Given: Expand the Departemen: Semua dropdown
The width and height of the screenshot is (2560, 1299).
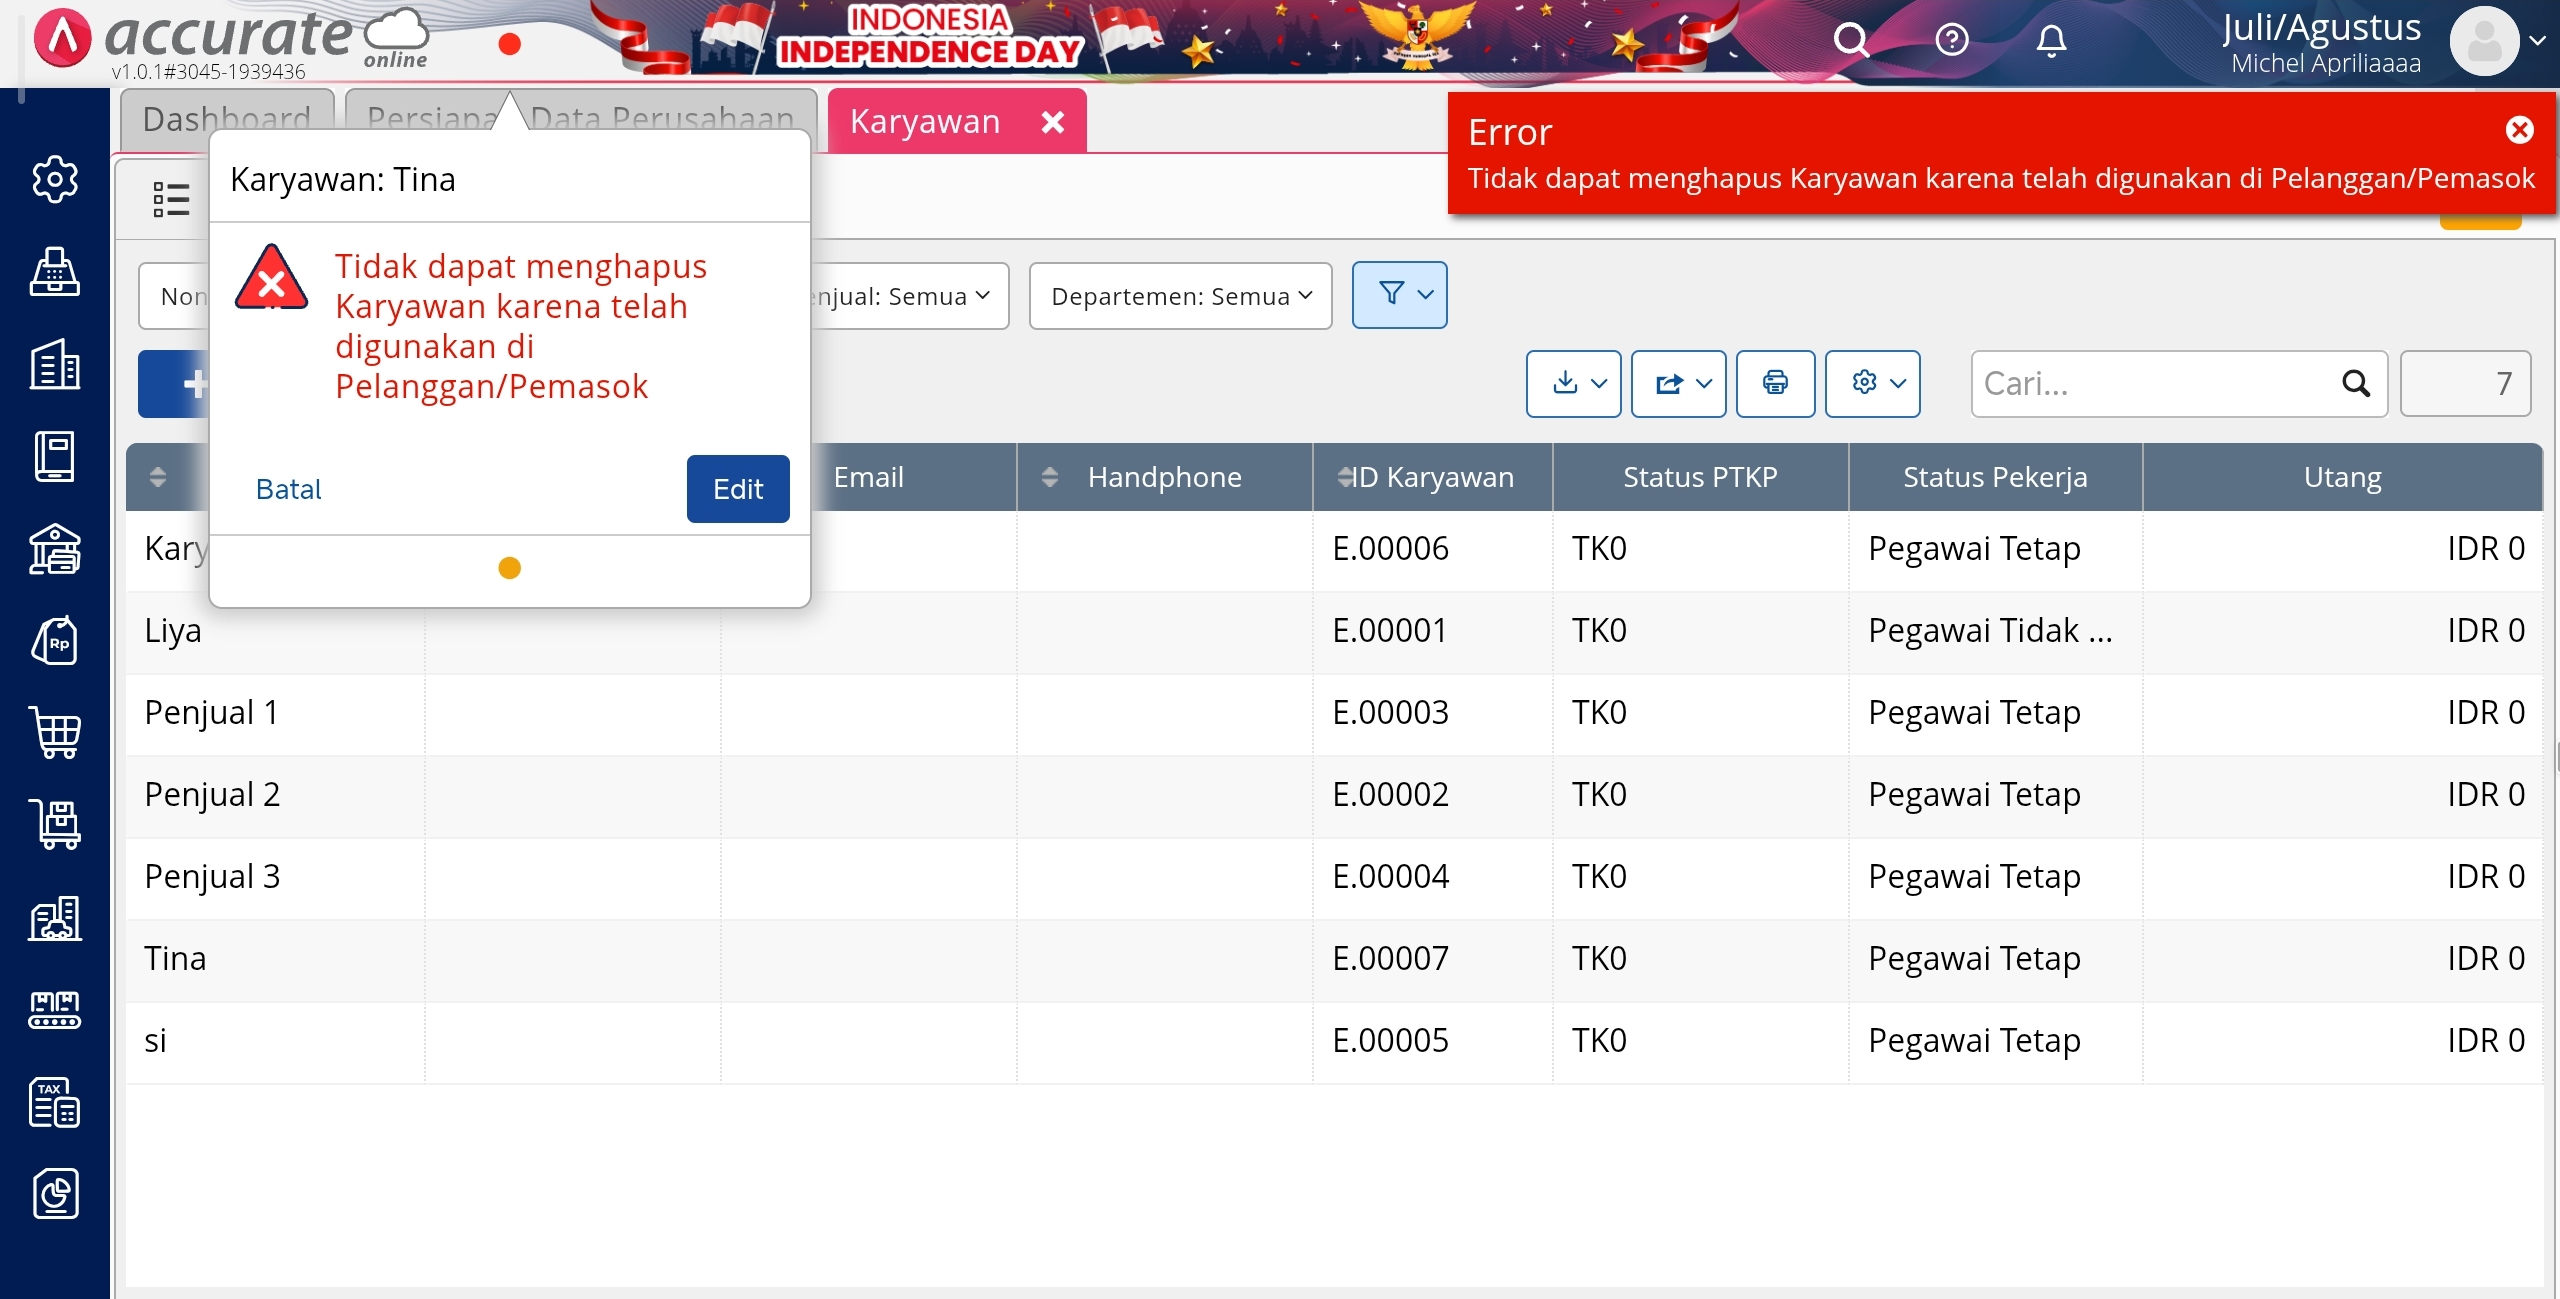Looking at the screenshot, I should [1180, 296].
